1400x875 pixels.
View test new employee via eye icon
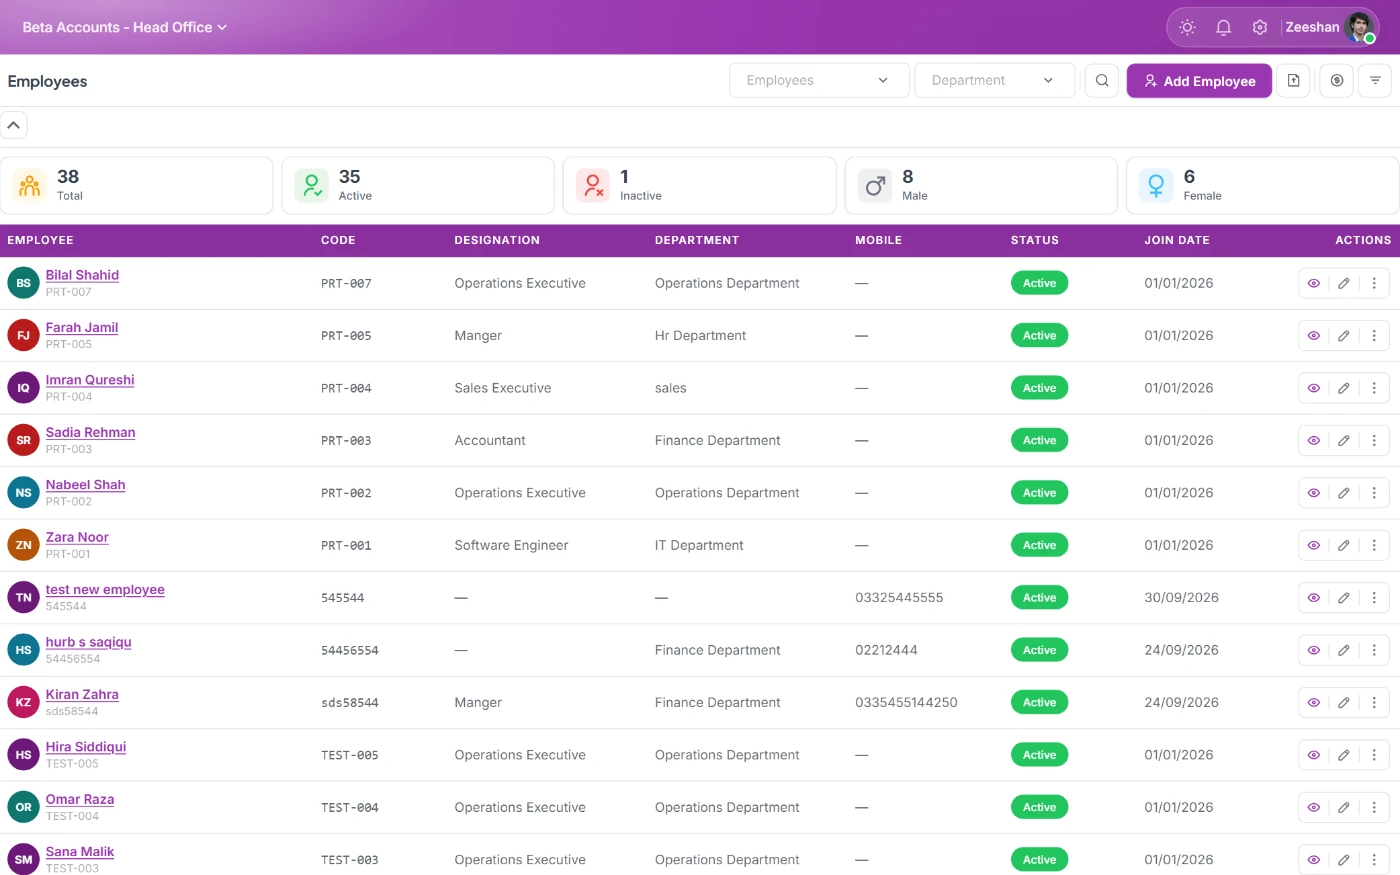click(1314, 598)
